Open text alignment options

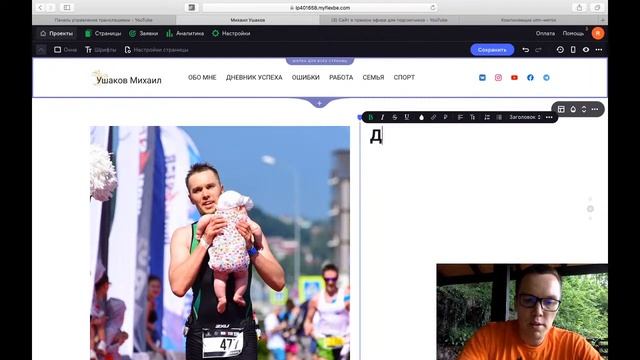tap(460, 117)
